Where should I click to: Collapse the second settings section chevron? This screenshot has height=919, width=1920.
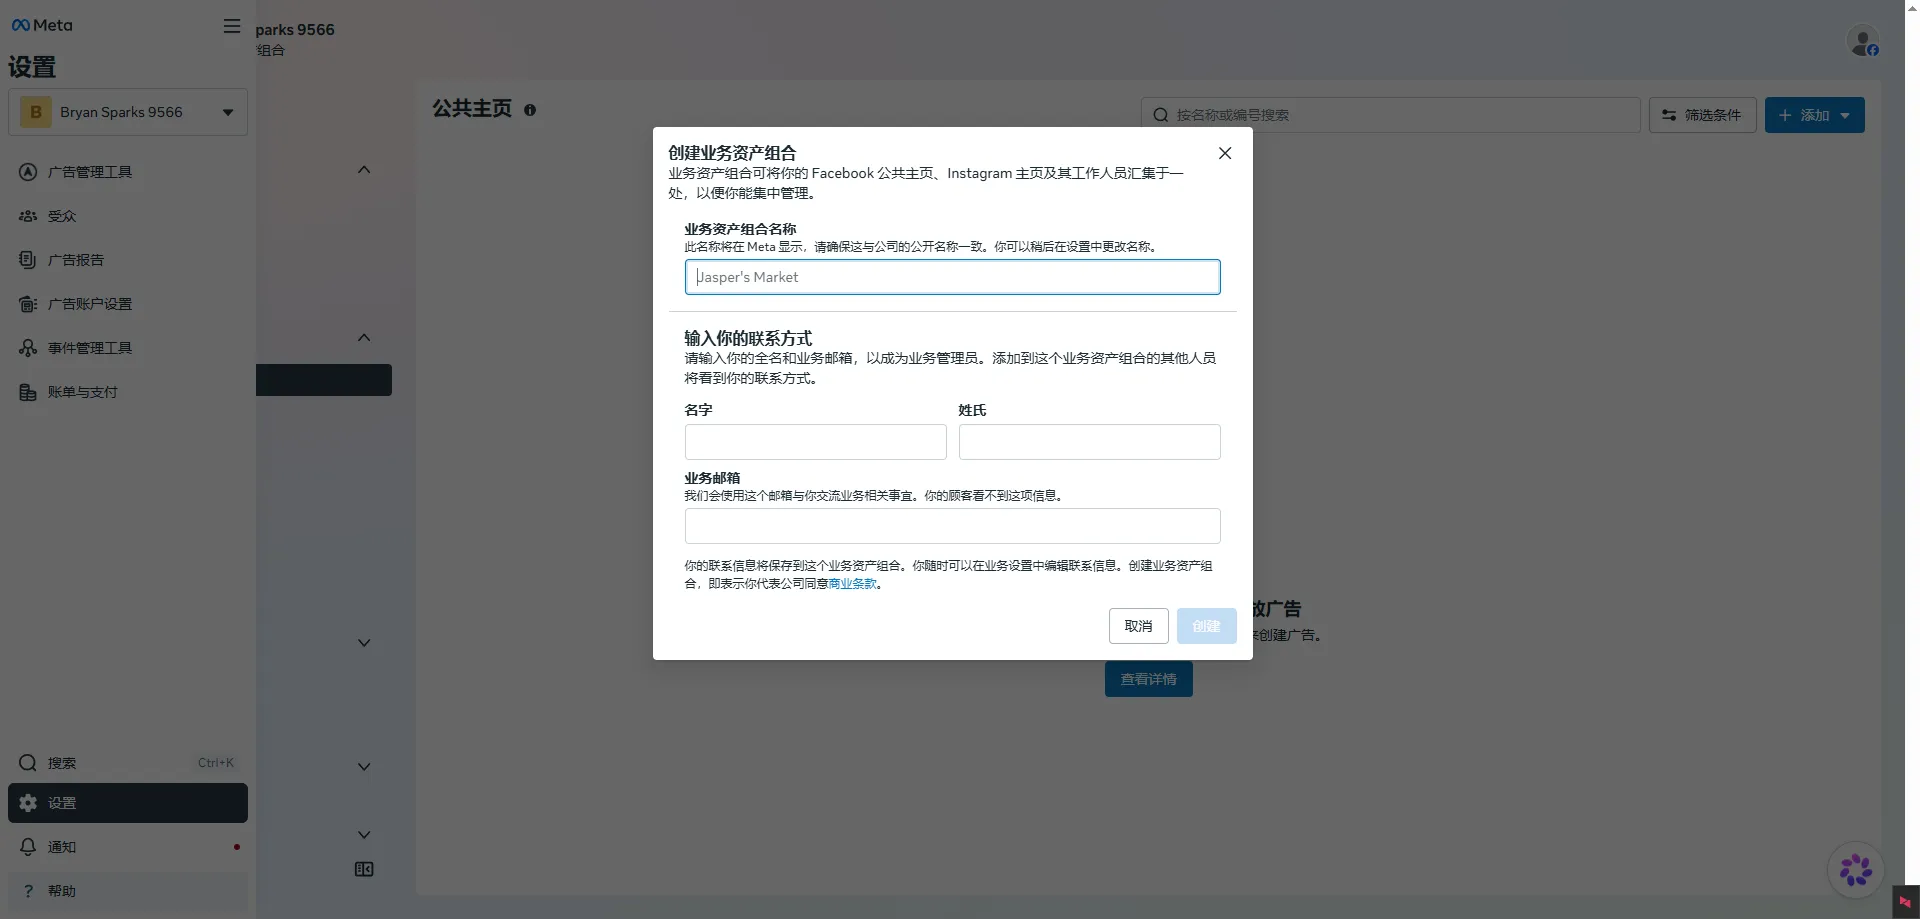[364, 338]
